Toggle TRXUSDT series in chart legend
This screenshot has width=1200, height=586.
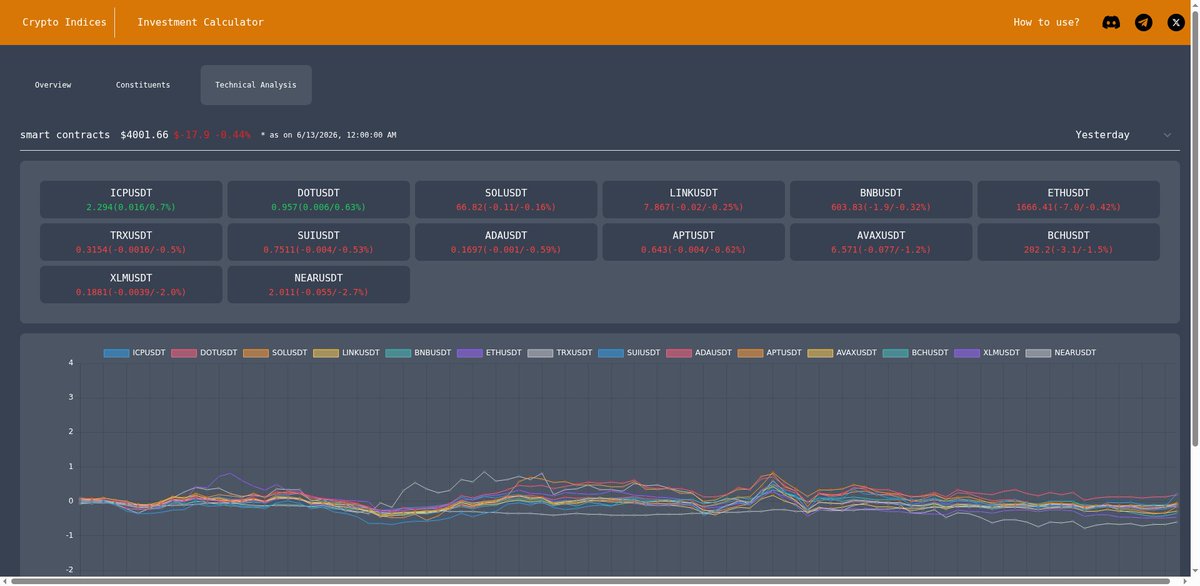(560, 353)
